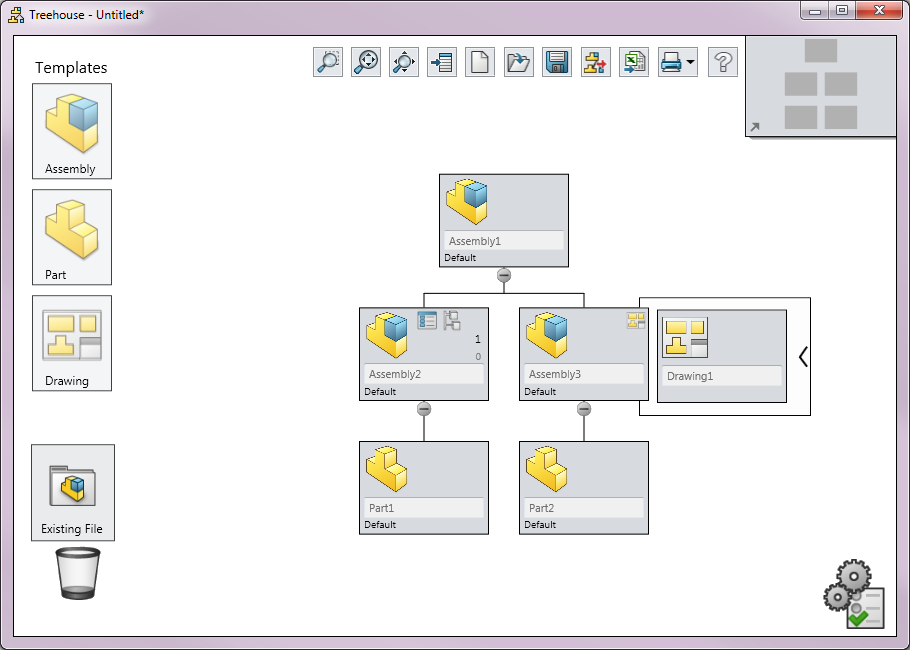
Task: Collapse the Assembly3 branch node
Action: point(584,409)
